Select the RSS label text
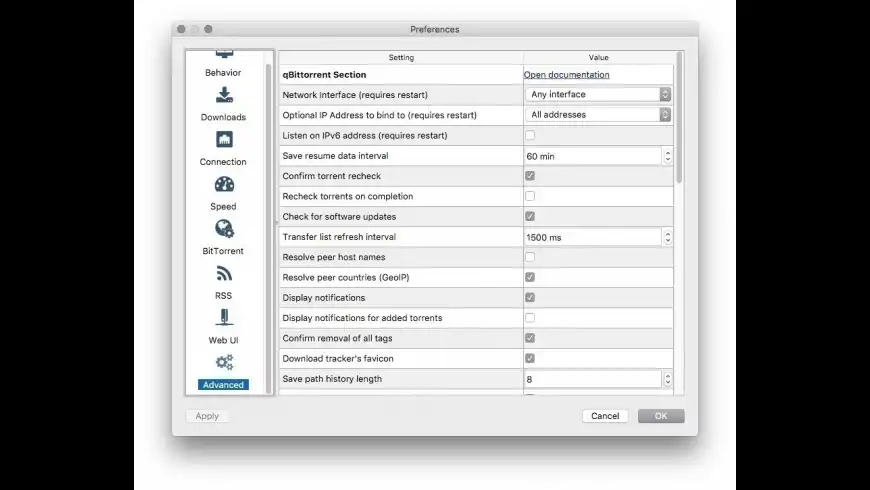This screenshot has width=870, height=490. pos(223,296)
